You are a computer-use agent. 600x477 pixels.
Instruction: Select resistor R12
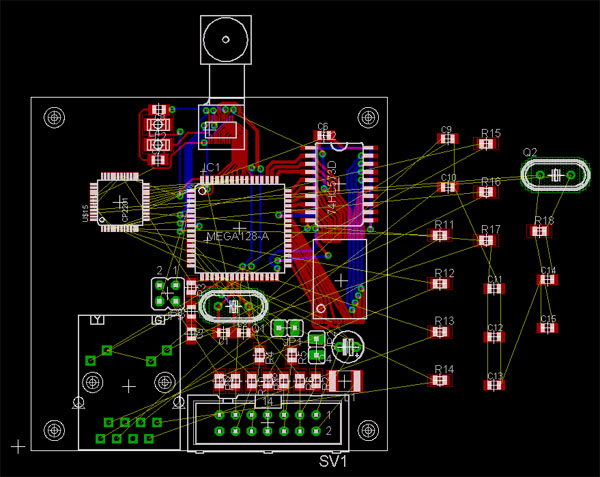[439, 283]
